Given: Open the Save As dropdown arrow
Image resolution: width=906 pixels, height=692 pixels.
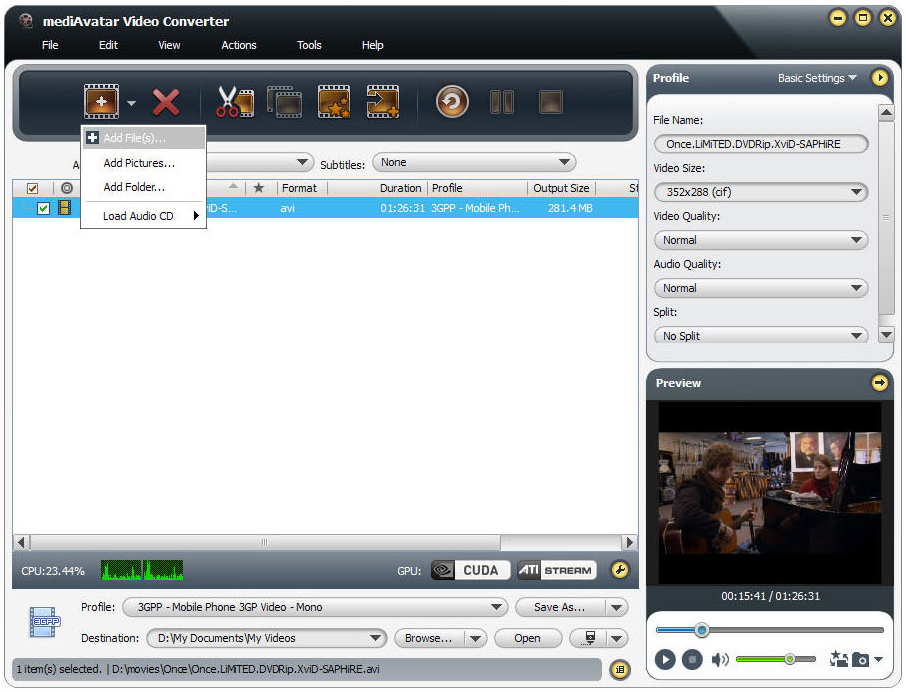Looking at the screenshot, I should (617, 607).
